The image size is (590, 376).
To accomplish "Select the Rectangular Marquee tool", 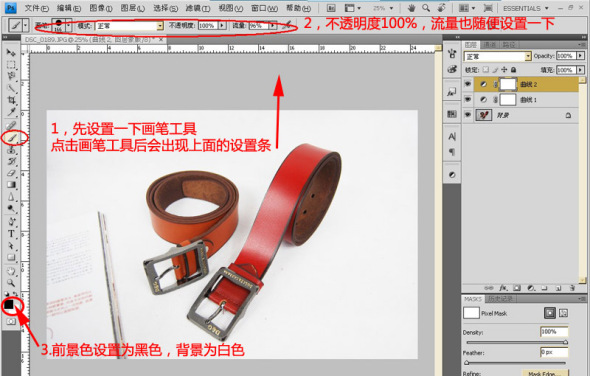I will click(11, 64).
